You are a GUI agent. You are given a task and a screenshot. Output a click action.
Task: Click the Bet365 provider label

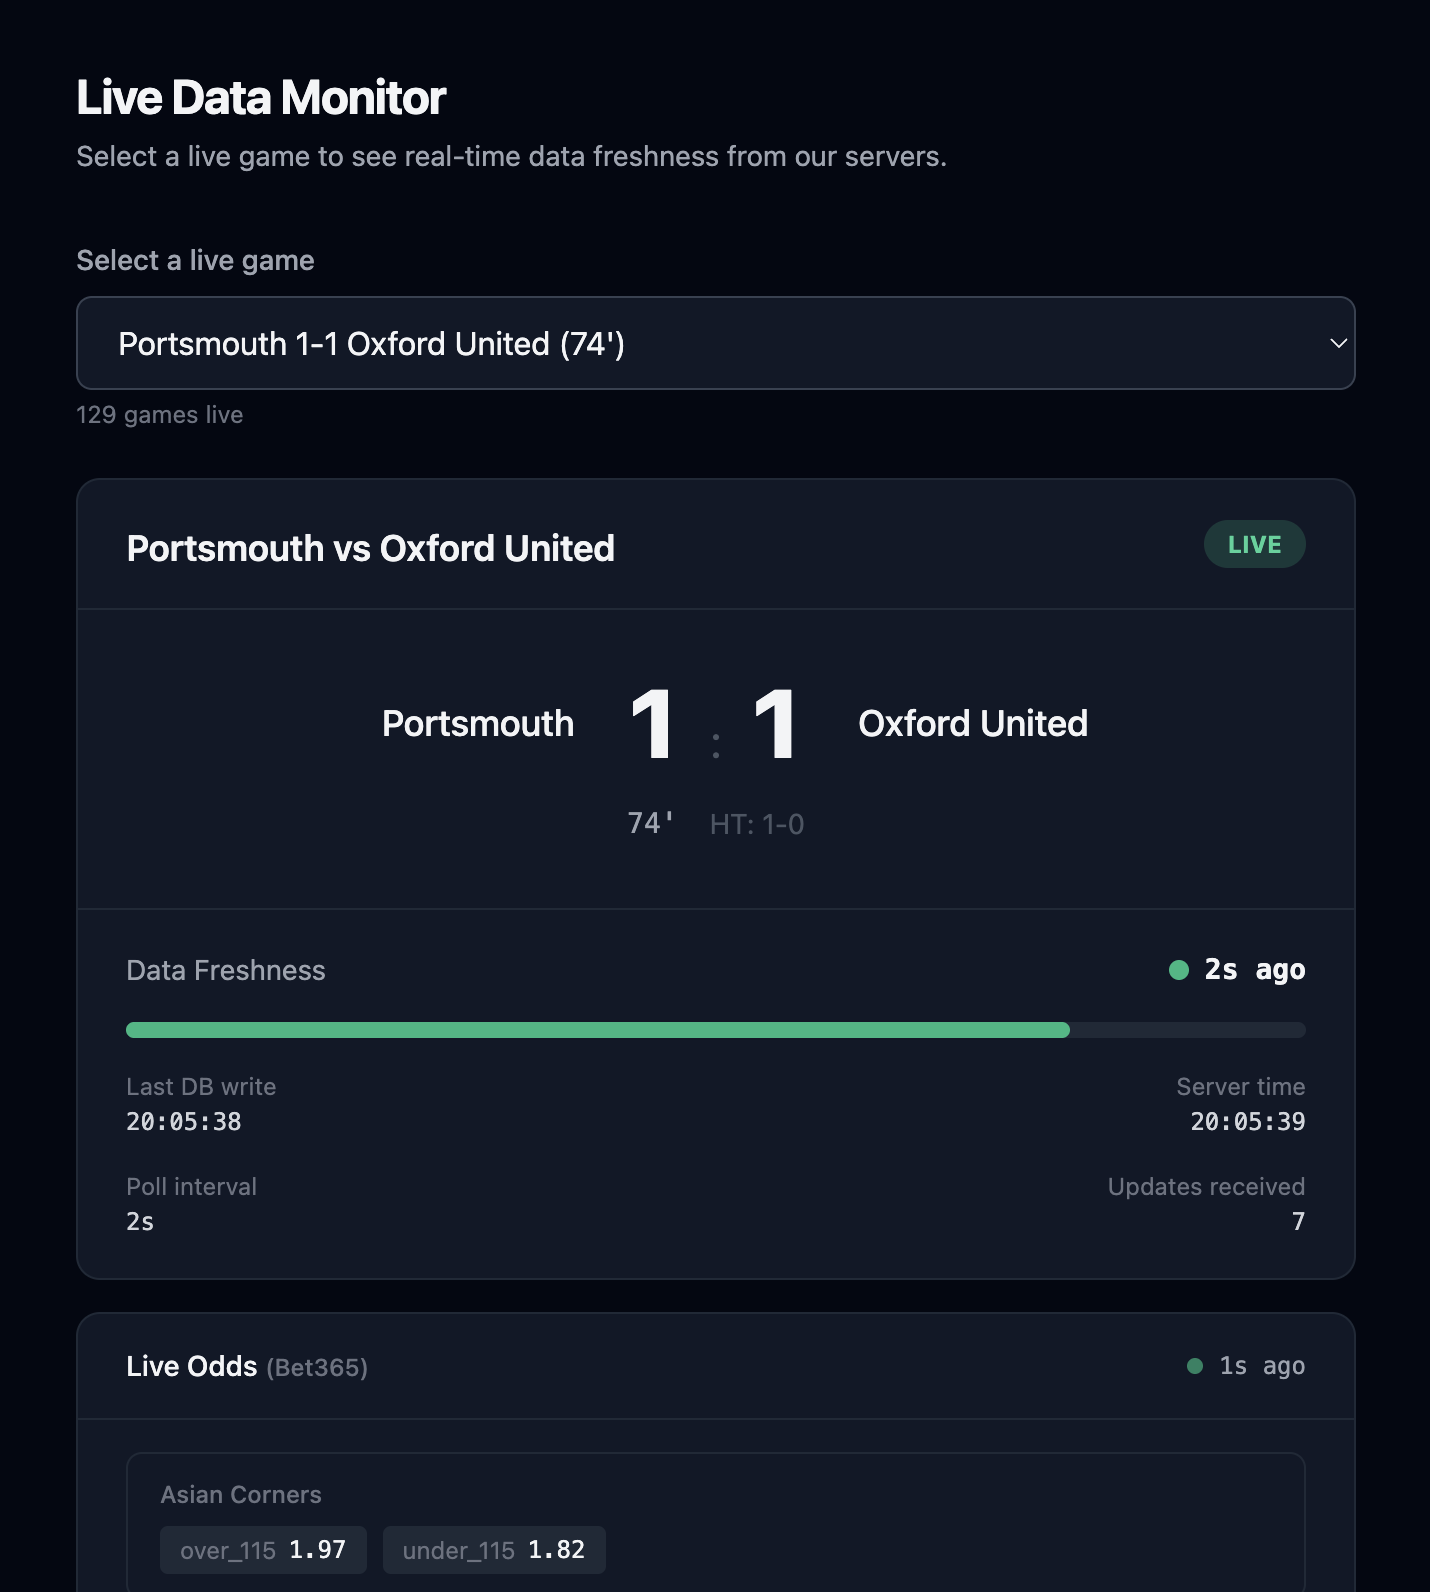tap(318, 1366)
